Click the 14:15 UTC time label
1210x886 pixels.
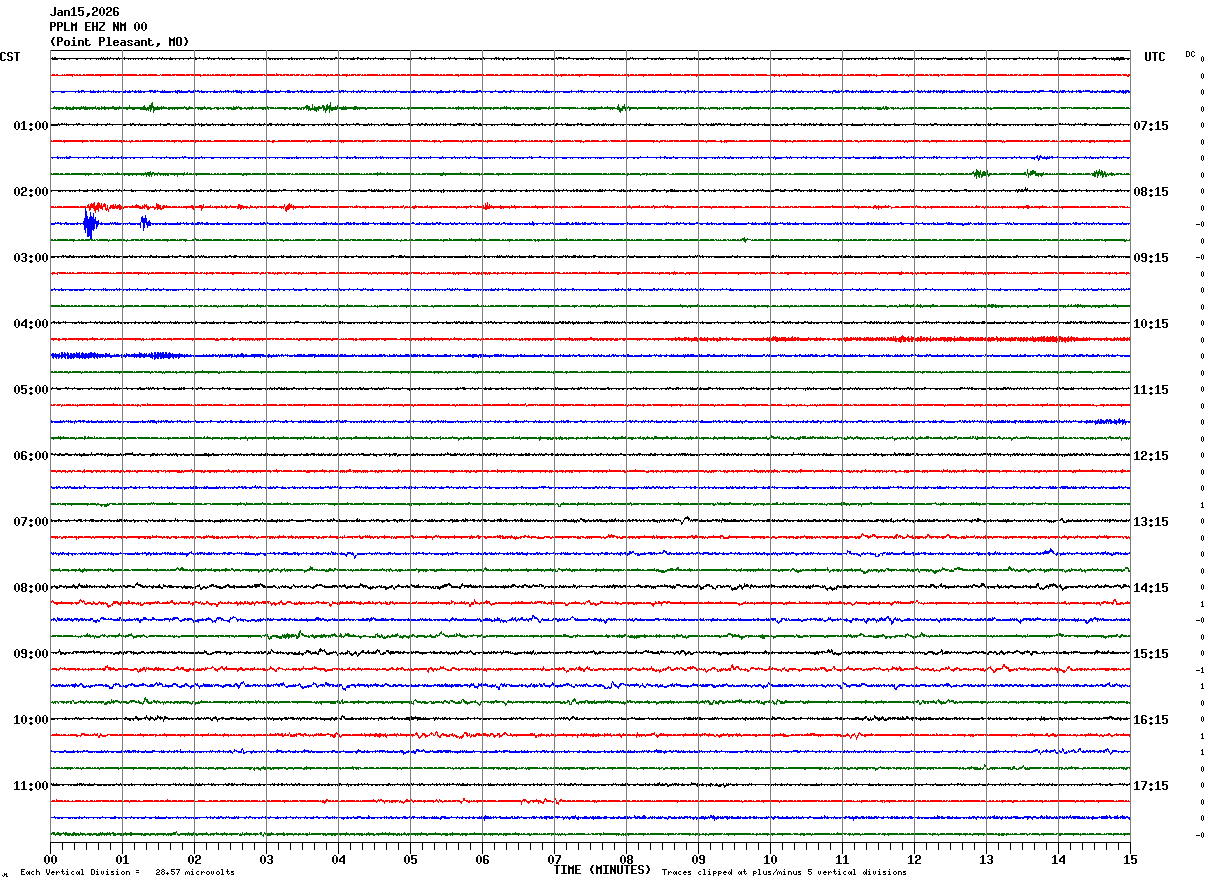tap(1151, 588)
